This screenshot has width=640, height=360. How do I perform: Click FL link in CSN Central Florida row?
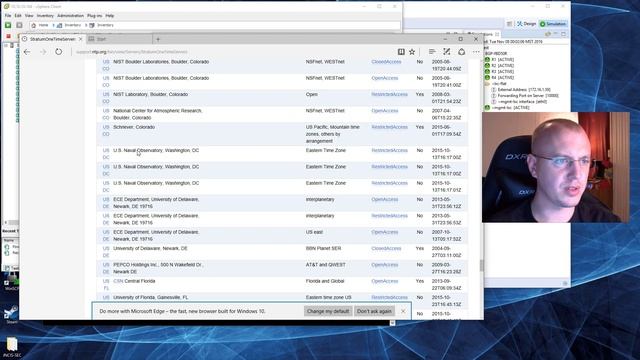(106, 288)
